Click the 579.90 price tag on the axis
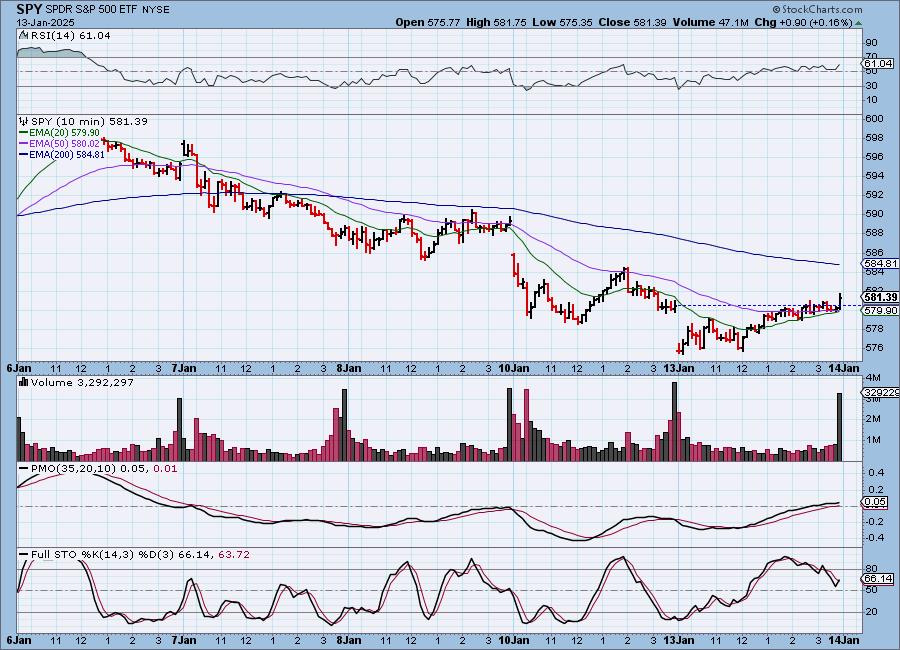 (880, 310)
